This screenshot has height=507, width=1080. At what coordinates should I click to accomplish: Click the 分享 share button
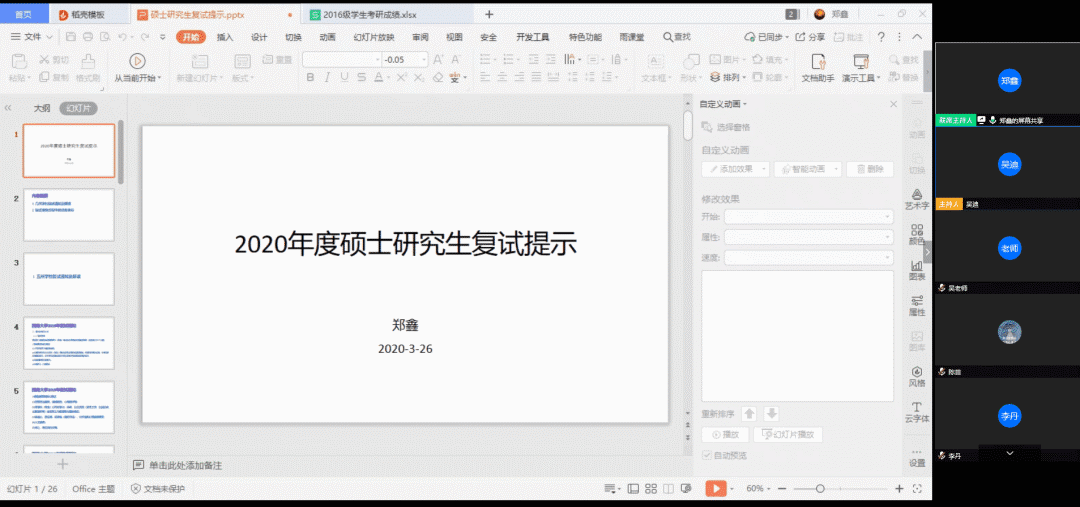click(810, 37)
